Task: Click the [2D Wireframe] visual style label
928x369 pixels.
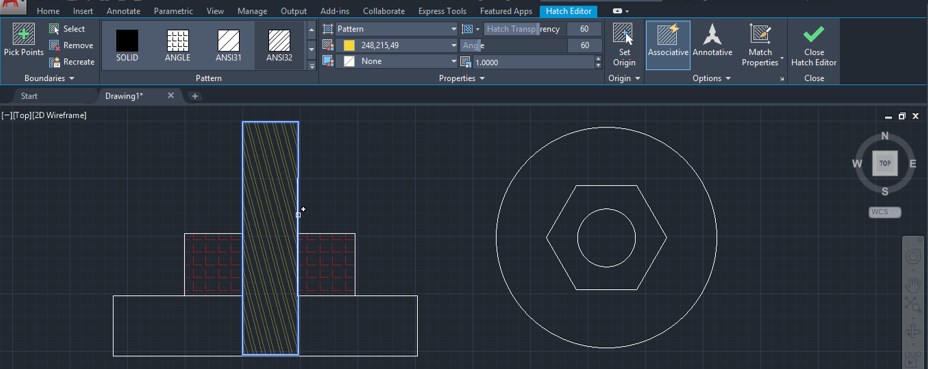Action: 60,115
